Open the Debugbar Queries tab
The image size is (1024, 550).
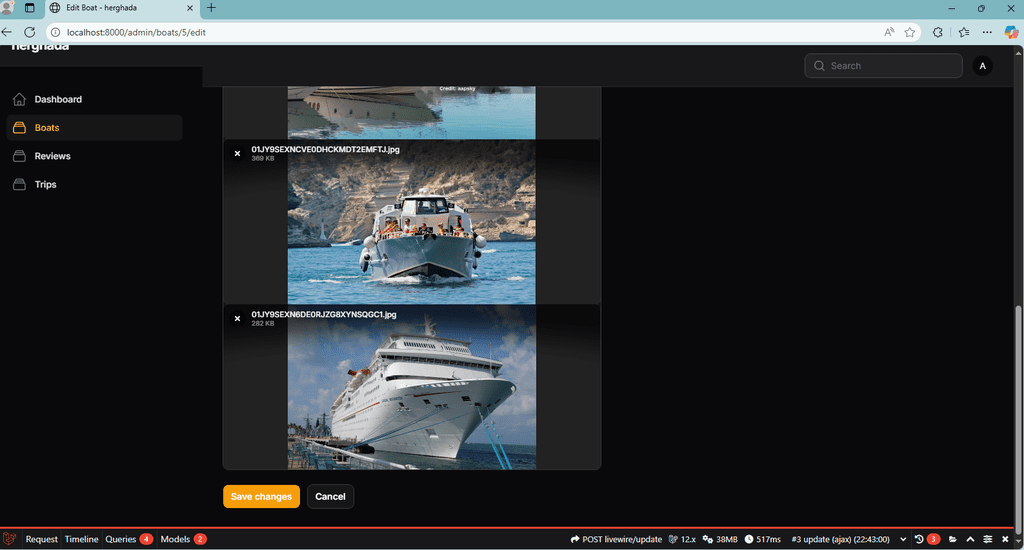tap(129, 540)
